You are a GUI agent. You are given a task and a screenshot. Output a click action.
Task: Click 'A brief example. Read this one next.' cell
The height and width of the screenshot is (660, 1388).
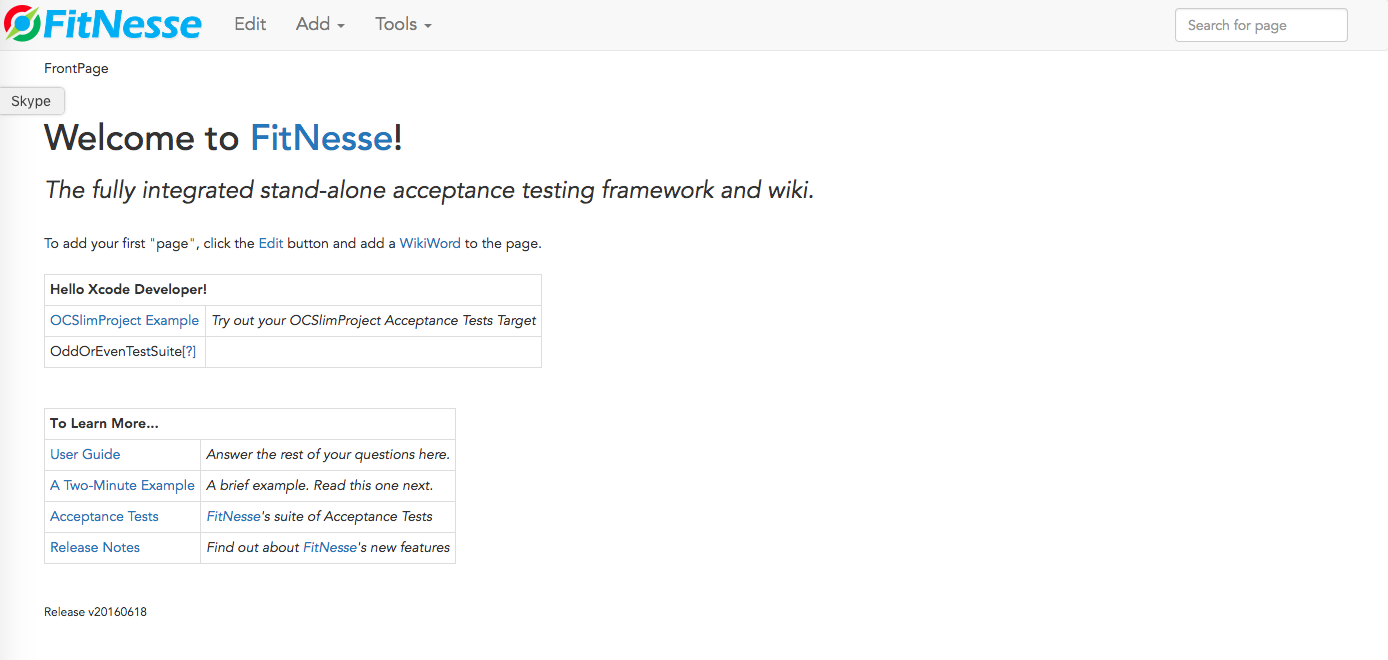(328, 485)
